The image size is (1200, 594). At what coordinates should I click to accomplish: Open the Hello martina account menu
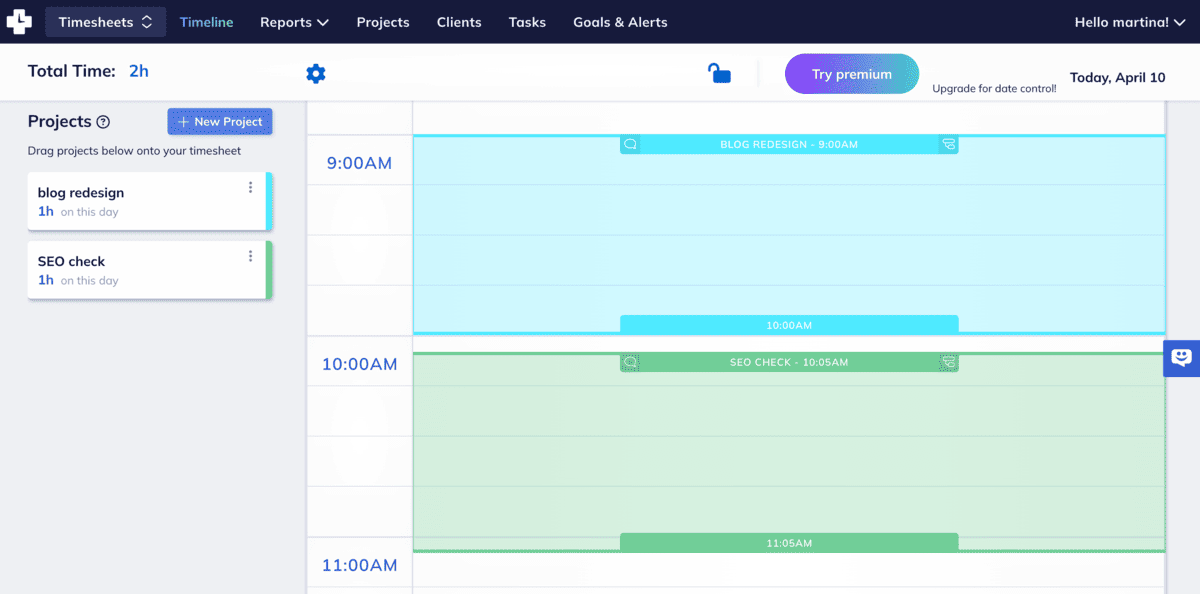[1129, 21]
